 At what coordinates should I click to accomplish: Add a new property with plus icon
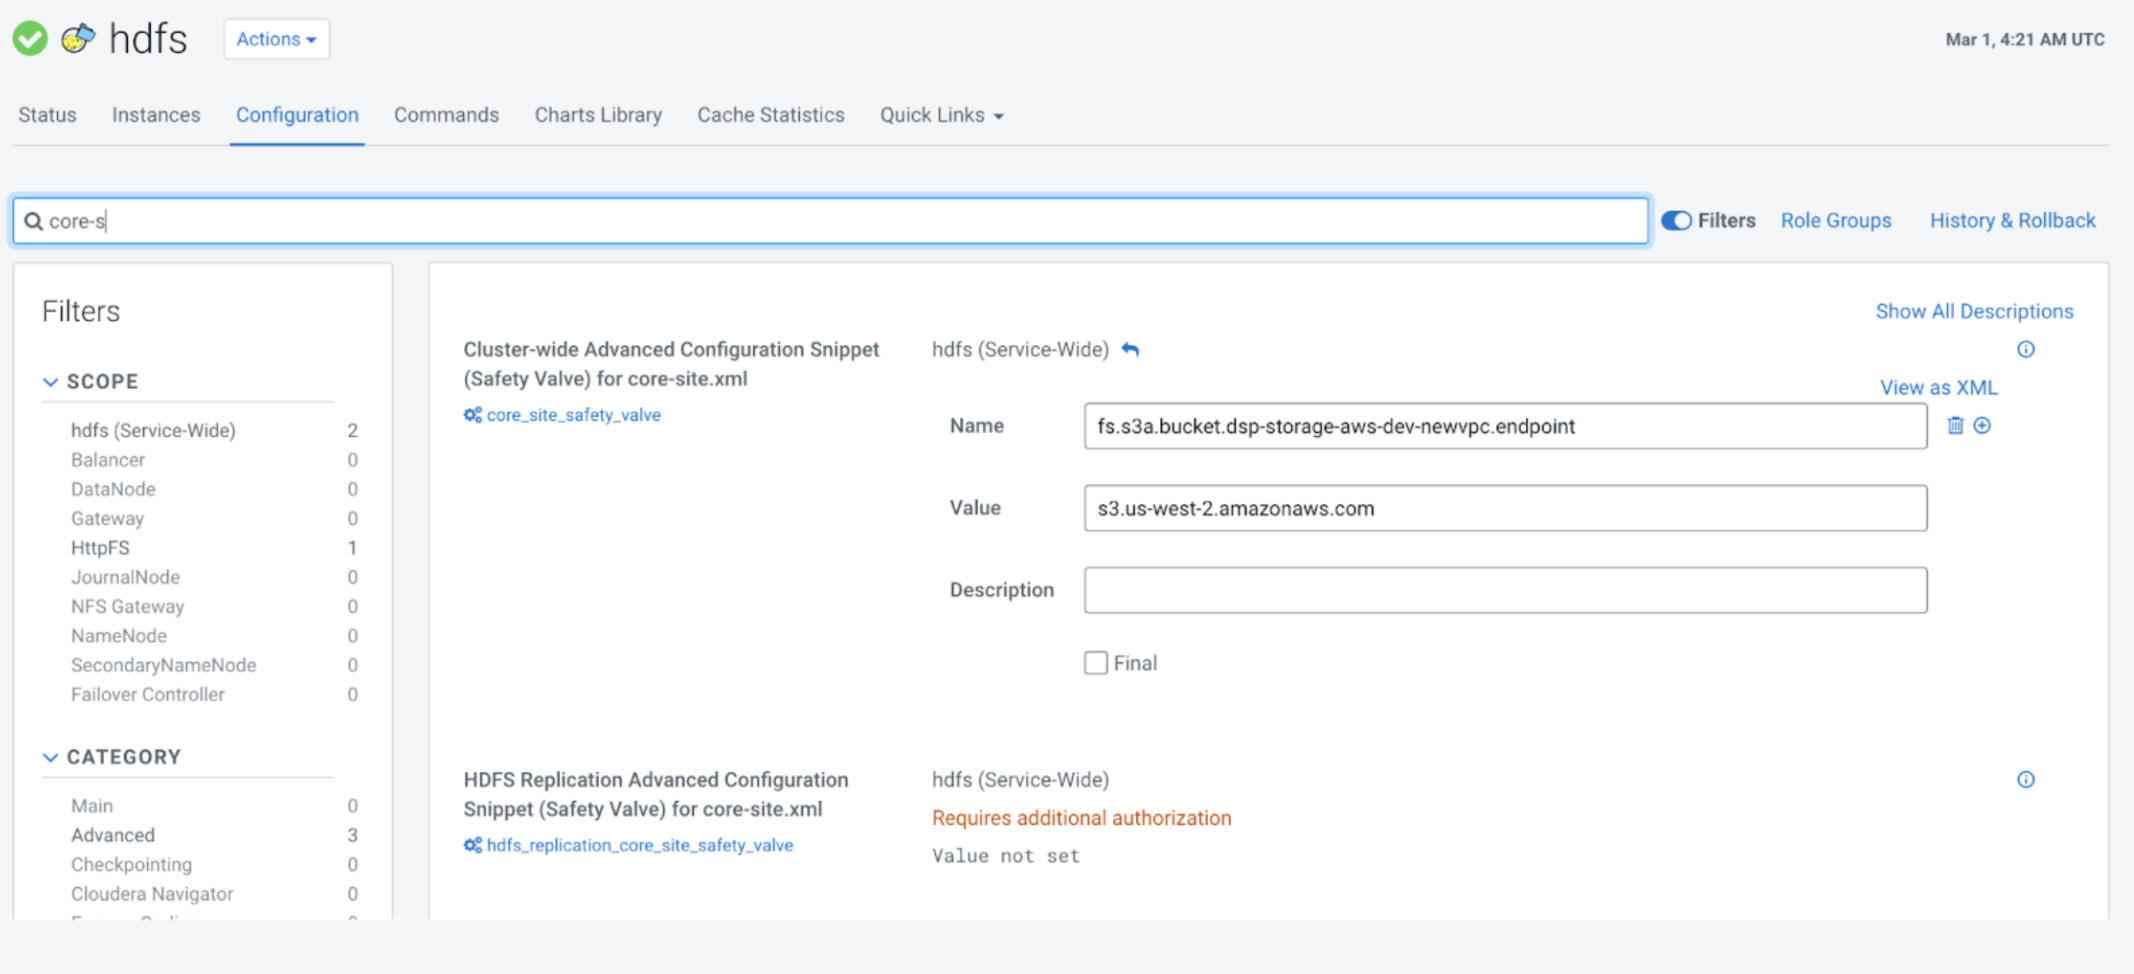[1982, 426]
